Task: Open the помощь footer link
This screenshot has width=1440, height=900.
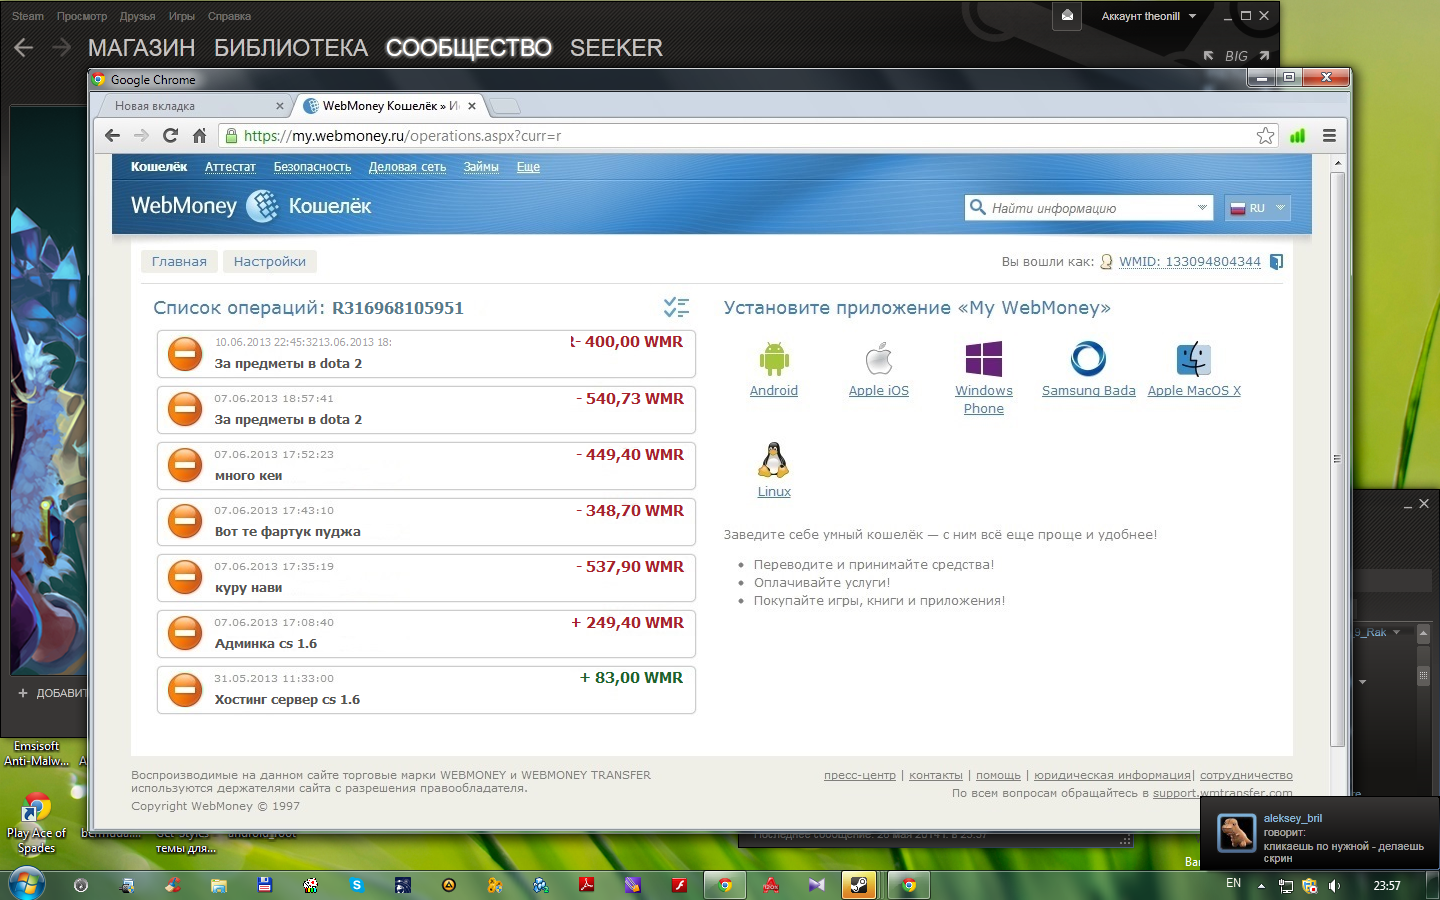Action: coord(998,775)
